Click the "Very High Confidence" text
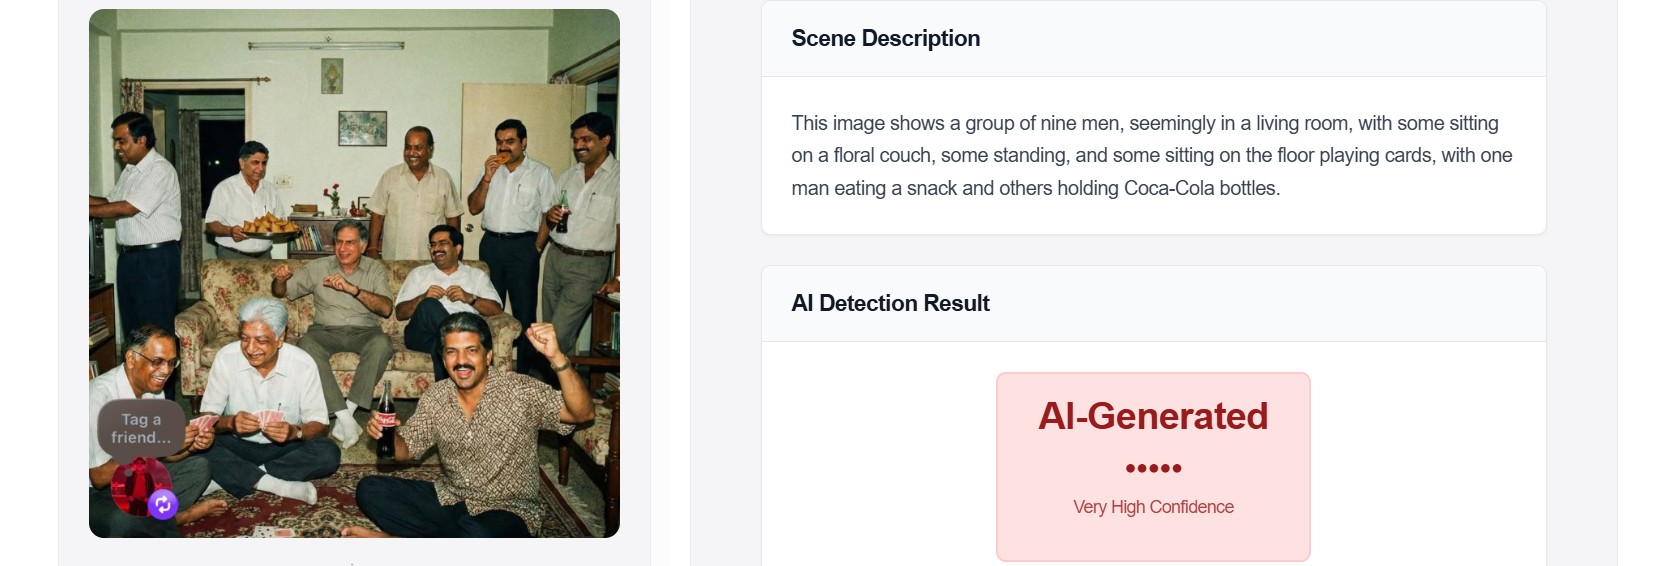 point(1153,507)
